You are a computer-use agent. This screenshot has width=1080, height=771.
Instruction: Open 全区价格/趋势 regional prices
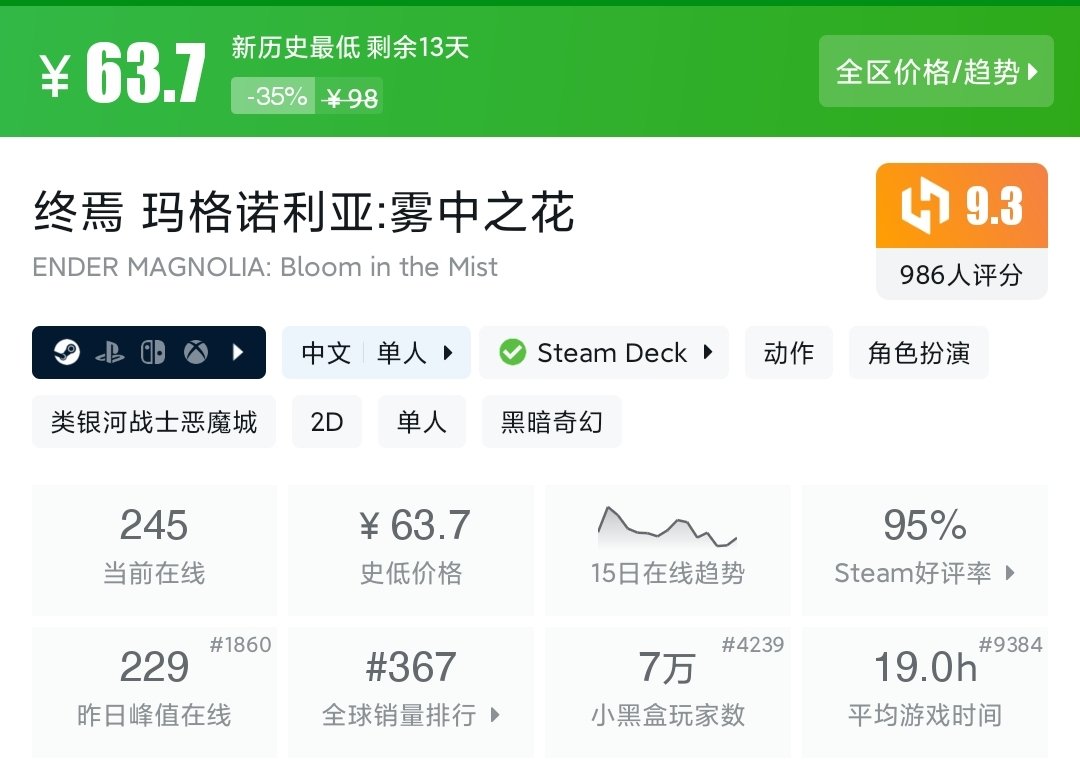936,72
